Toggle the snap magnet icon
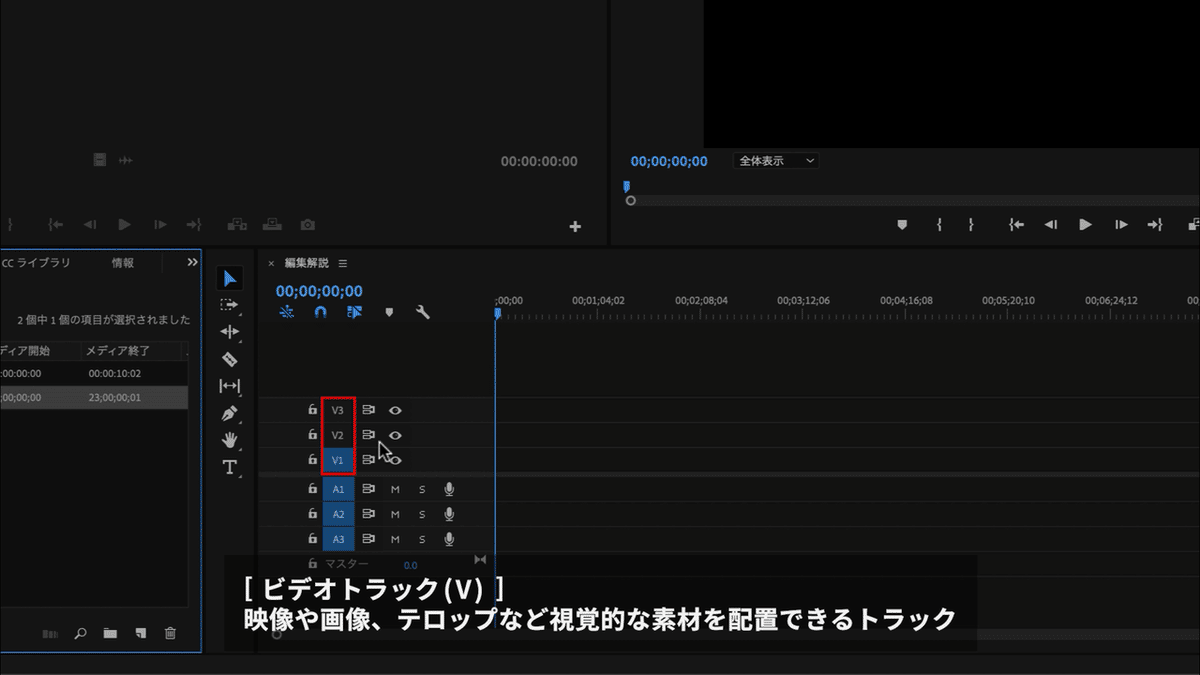Viewport: 1200px width, 675px height. click(x=320, y=312)
